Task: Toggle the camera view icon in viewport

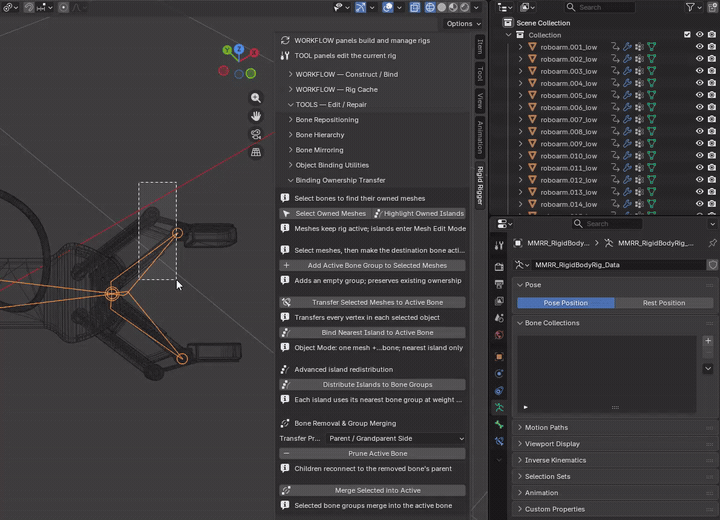Action: coord(256,134)
